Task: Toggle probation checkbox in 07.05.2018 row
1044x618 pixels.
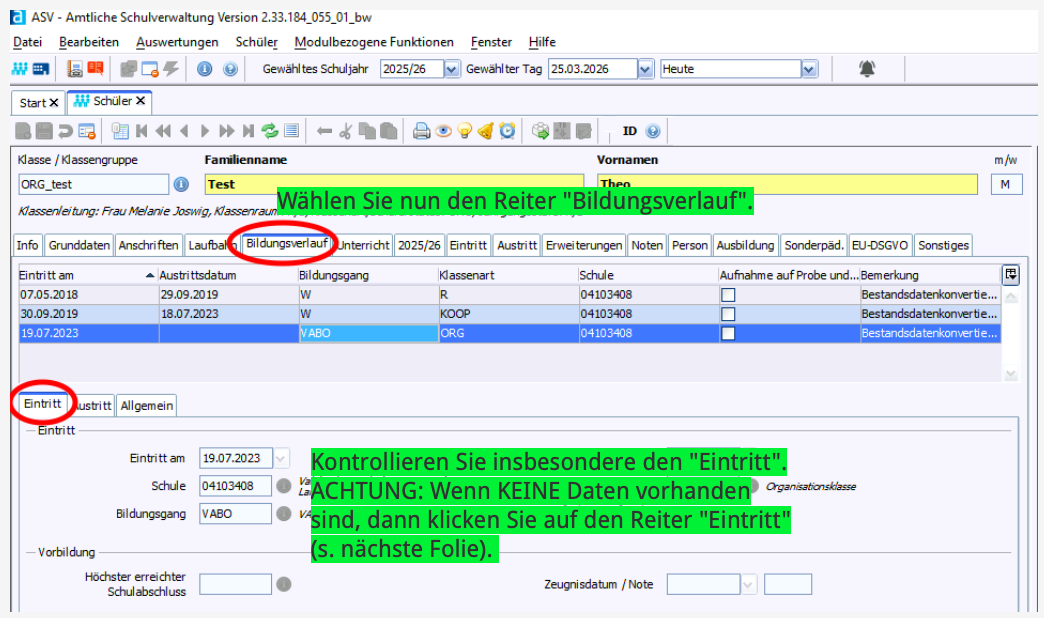Action: pos(728,295)
